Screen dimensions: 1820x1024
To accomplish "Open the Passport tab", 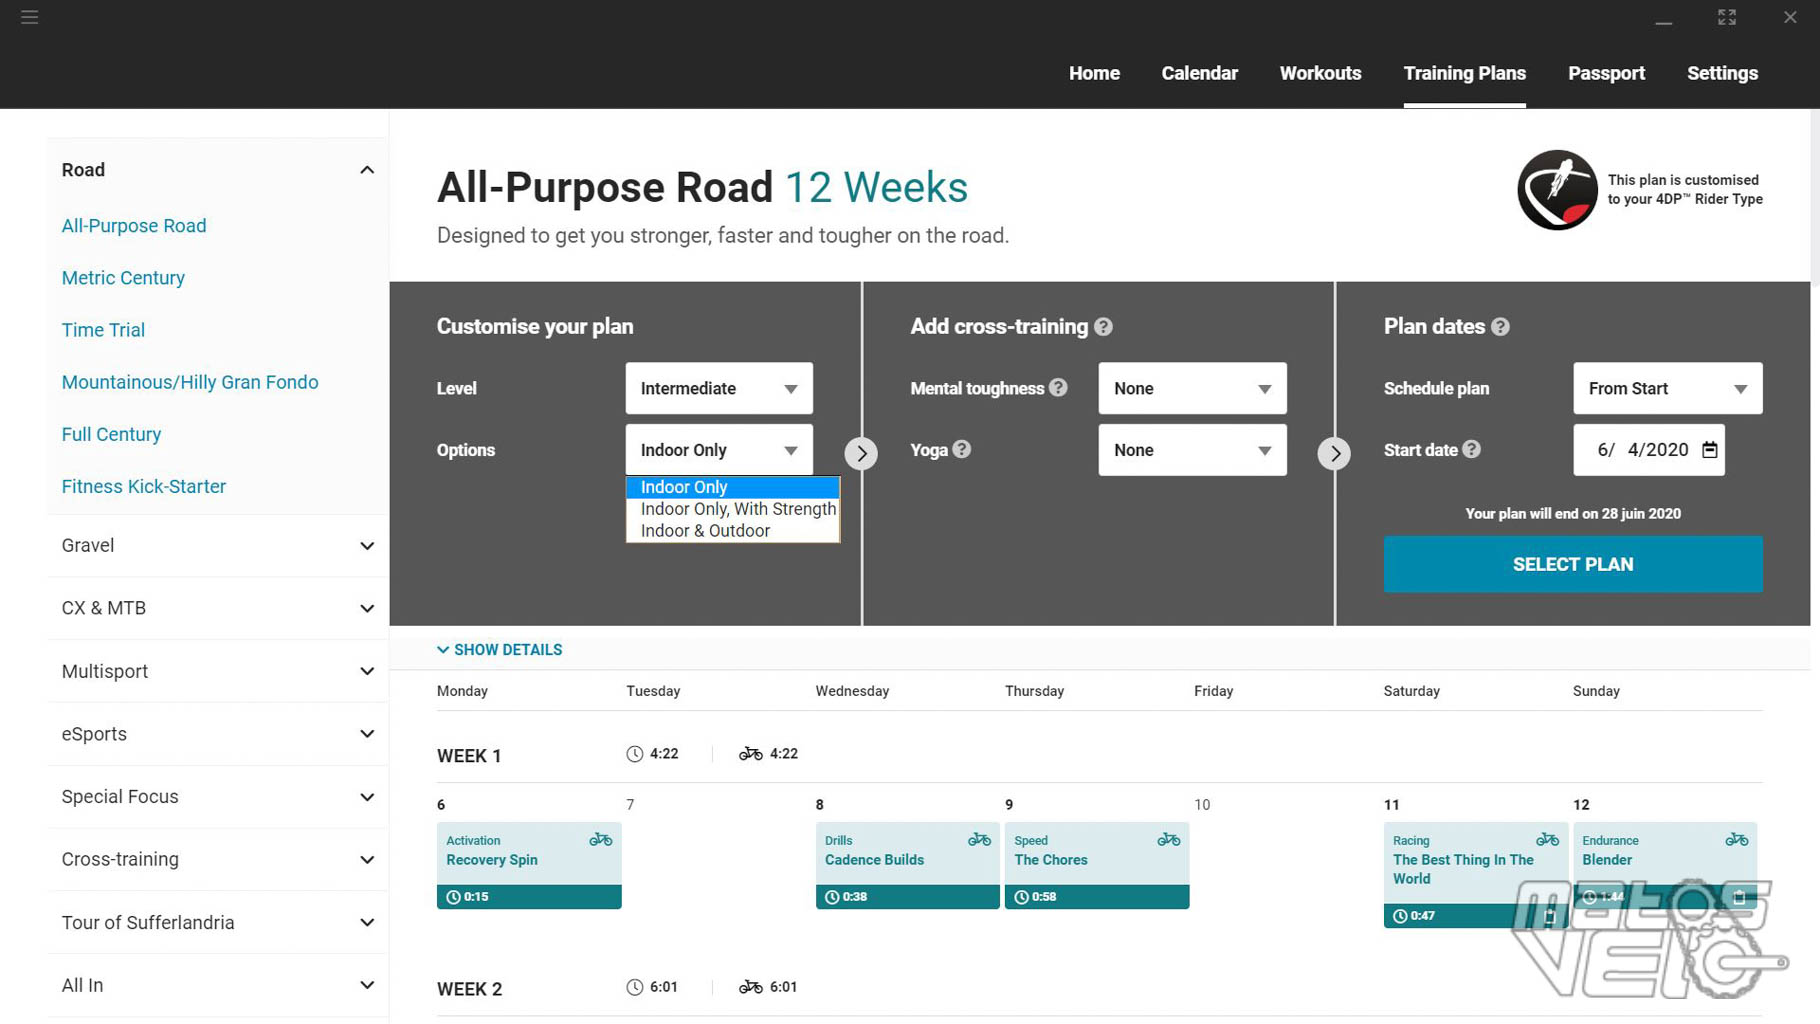I will (x=1606, y=73).
